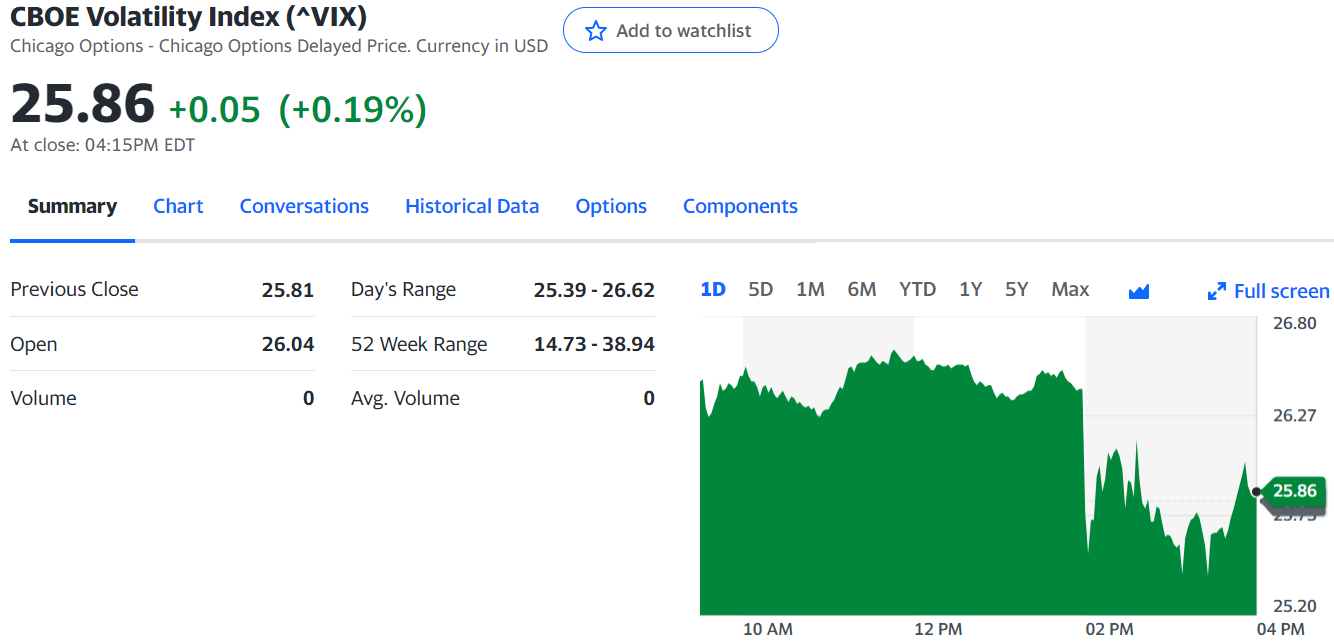The image size is (1334, 641).
Task: Click the 12 PM x-axis label
Action: [938, 629]
